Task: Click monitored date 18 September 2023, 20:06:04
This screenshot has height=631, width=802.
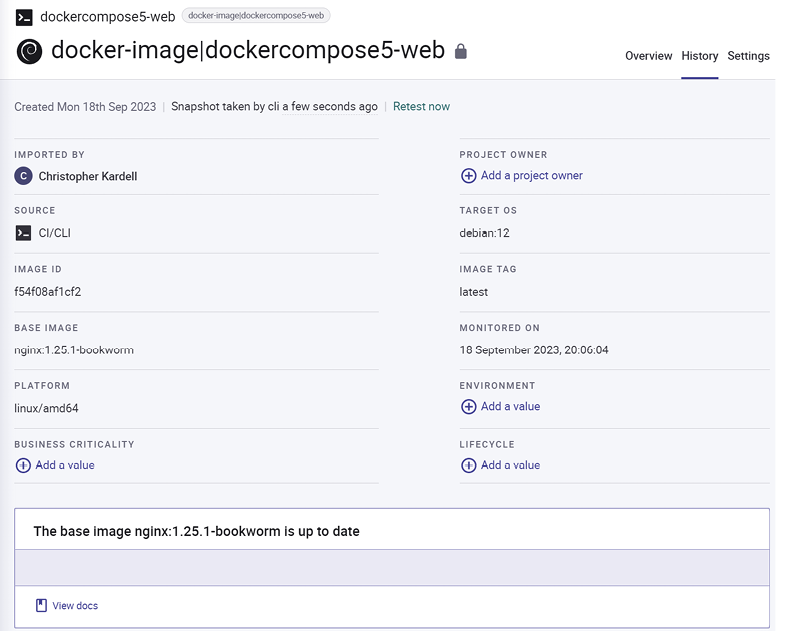Action: click(534, 350)
